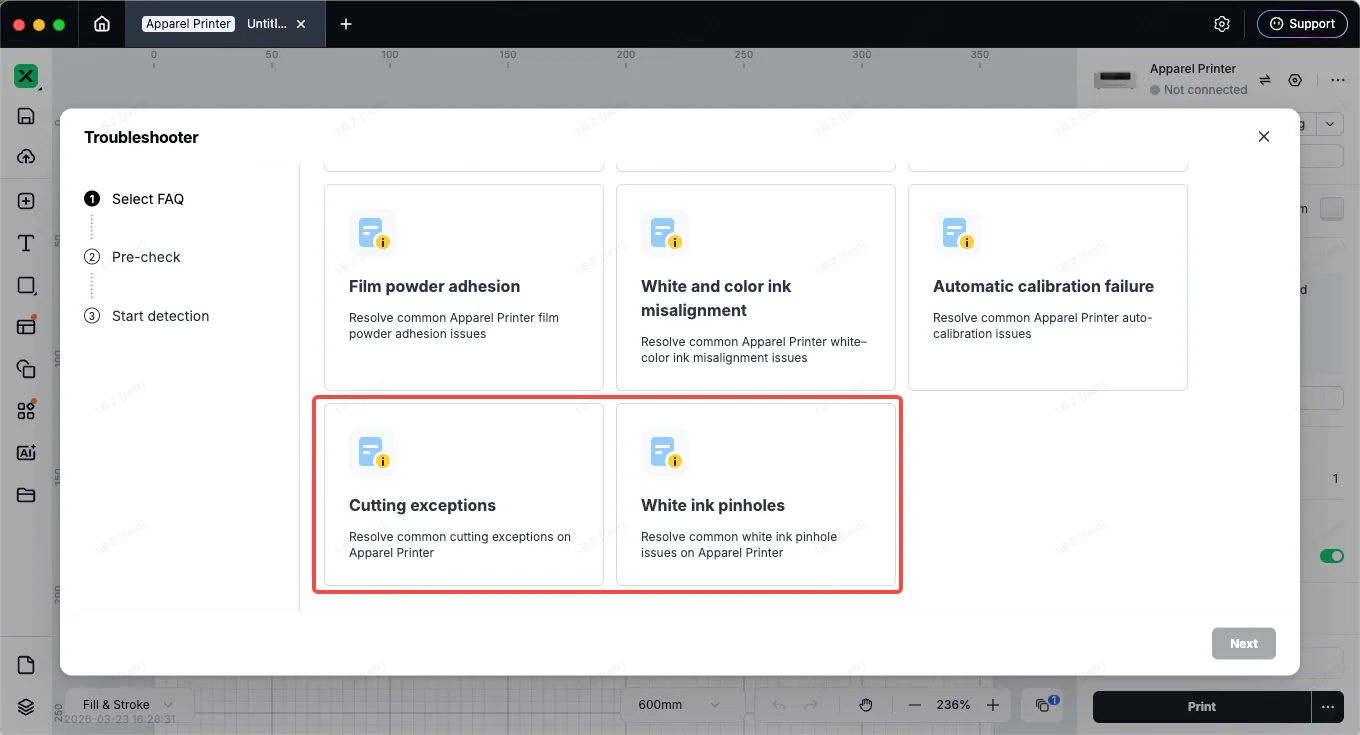Select the rectangle shape tool
Viewport: 1360px width, 735px height.
click(26, 285)
